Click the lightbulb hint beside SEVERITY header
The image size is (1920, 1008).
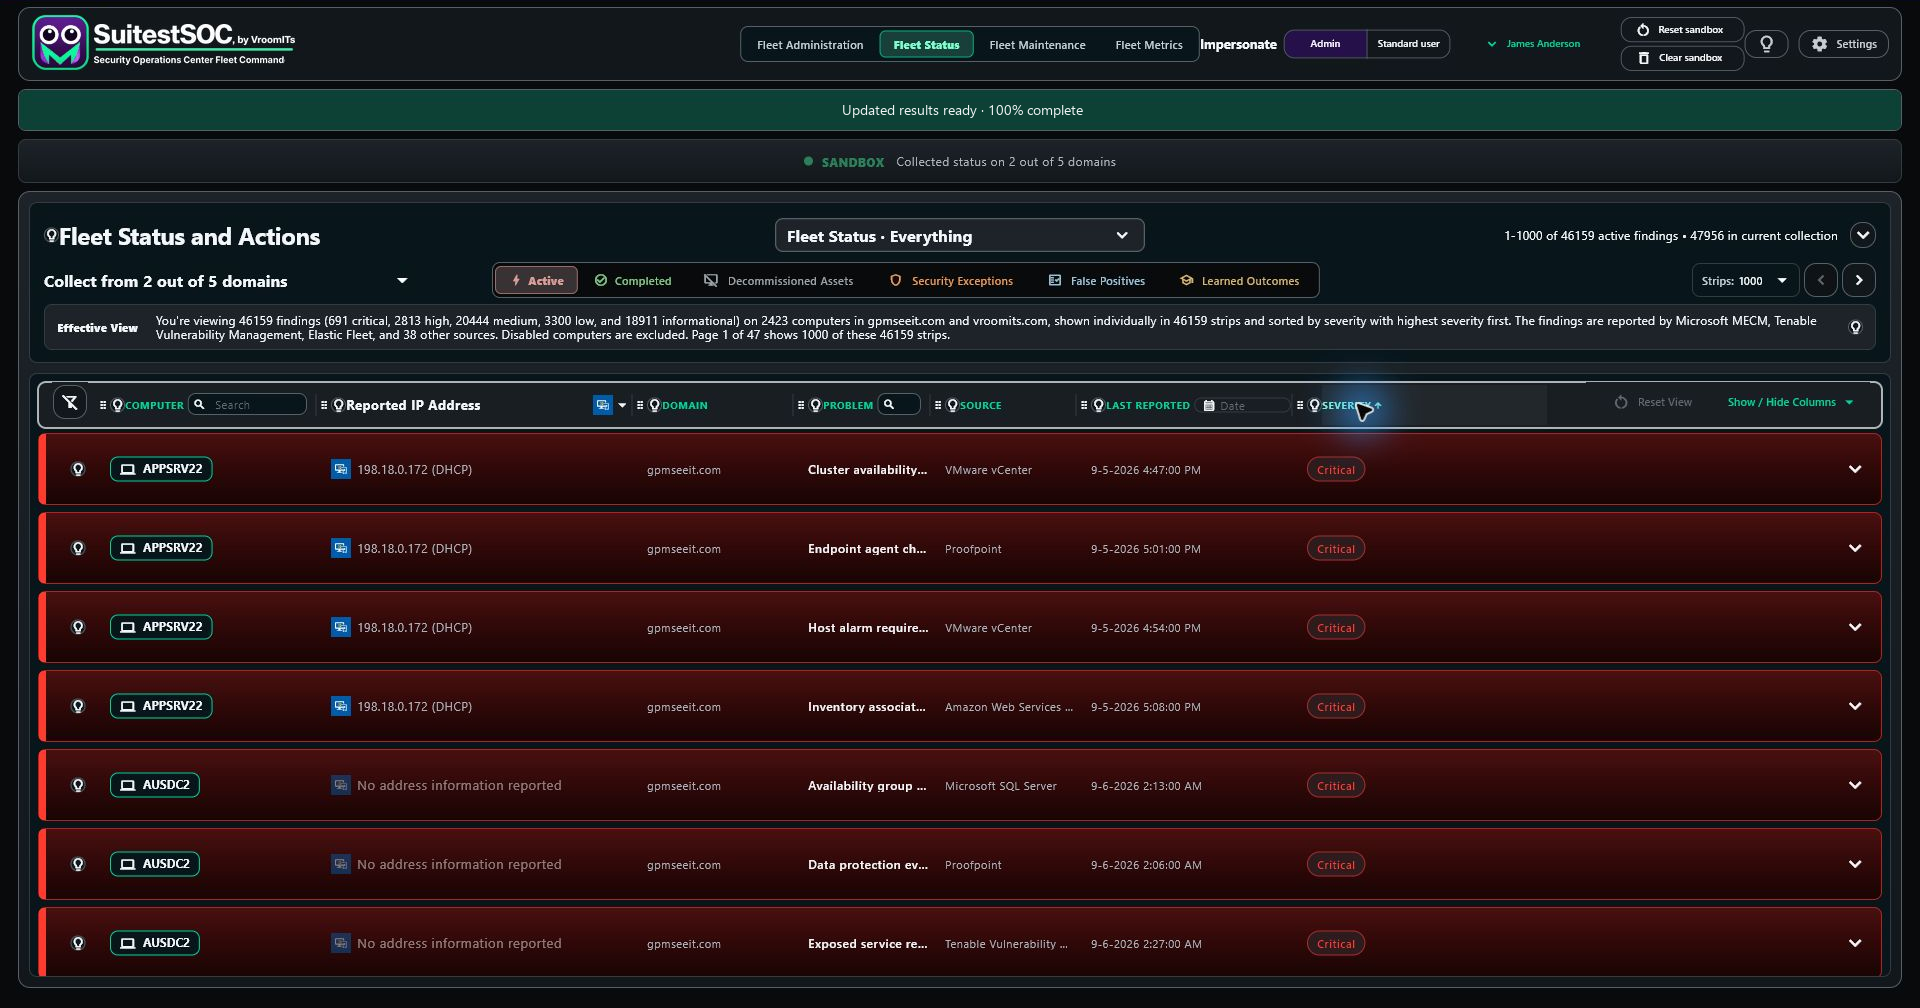coord(1315,405)
